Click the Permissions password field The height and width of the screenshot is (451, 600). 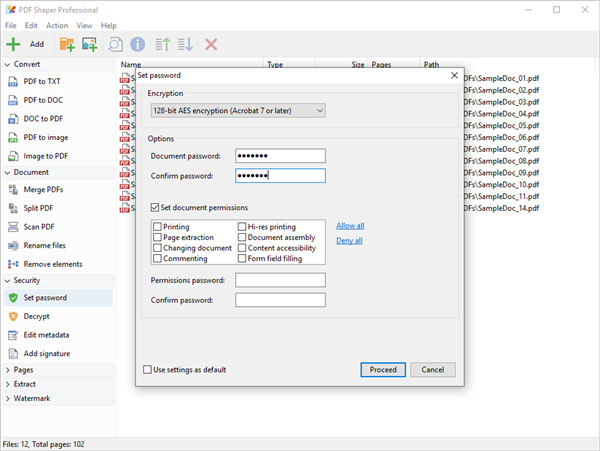pos(280,280)
